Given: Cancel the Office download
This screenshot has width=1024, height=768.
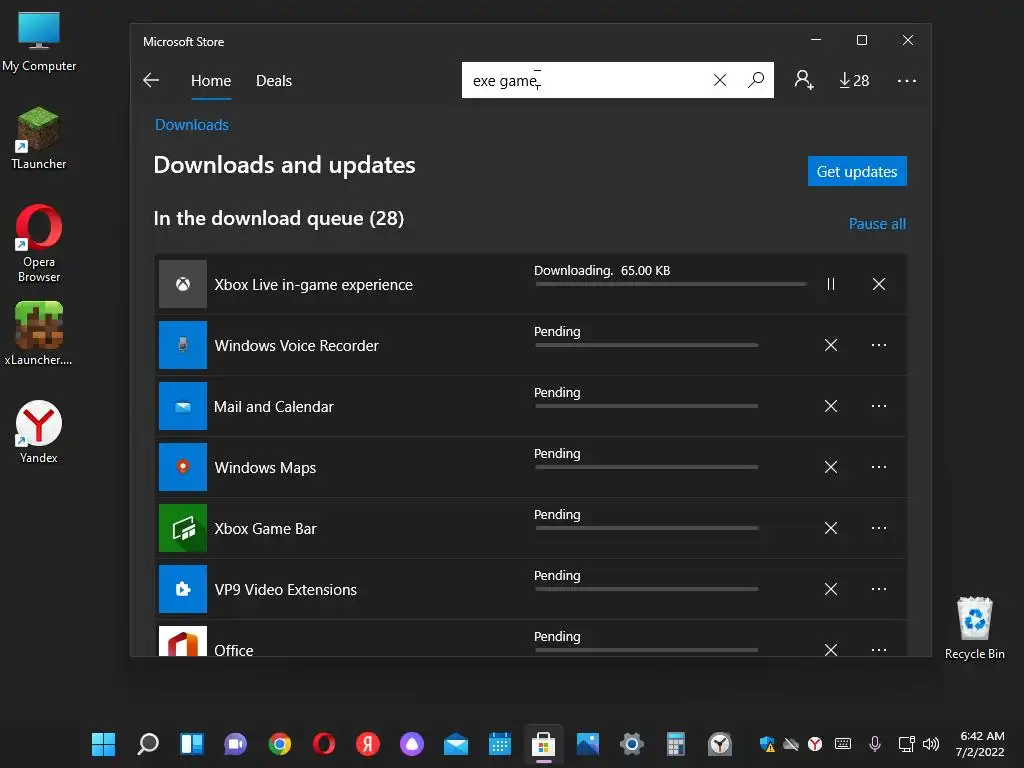Looking at the screenshot, I should [x=831, y=649].
